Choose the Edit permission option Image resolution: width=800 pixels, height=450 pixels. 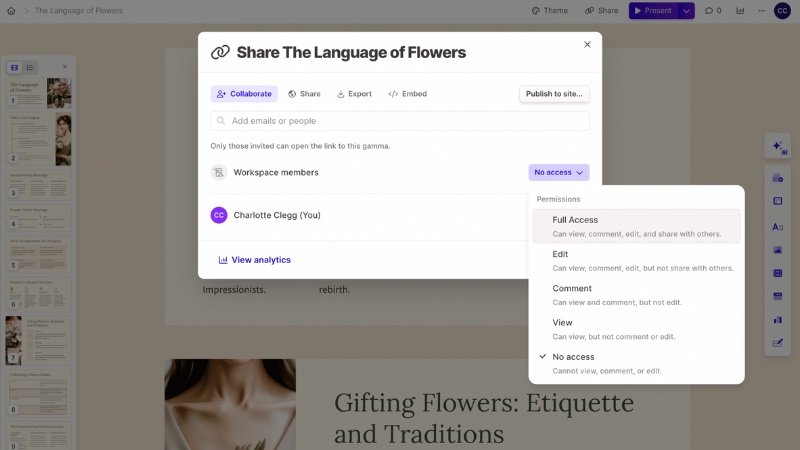click(636, 260)
